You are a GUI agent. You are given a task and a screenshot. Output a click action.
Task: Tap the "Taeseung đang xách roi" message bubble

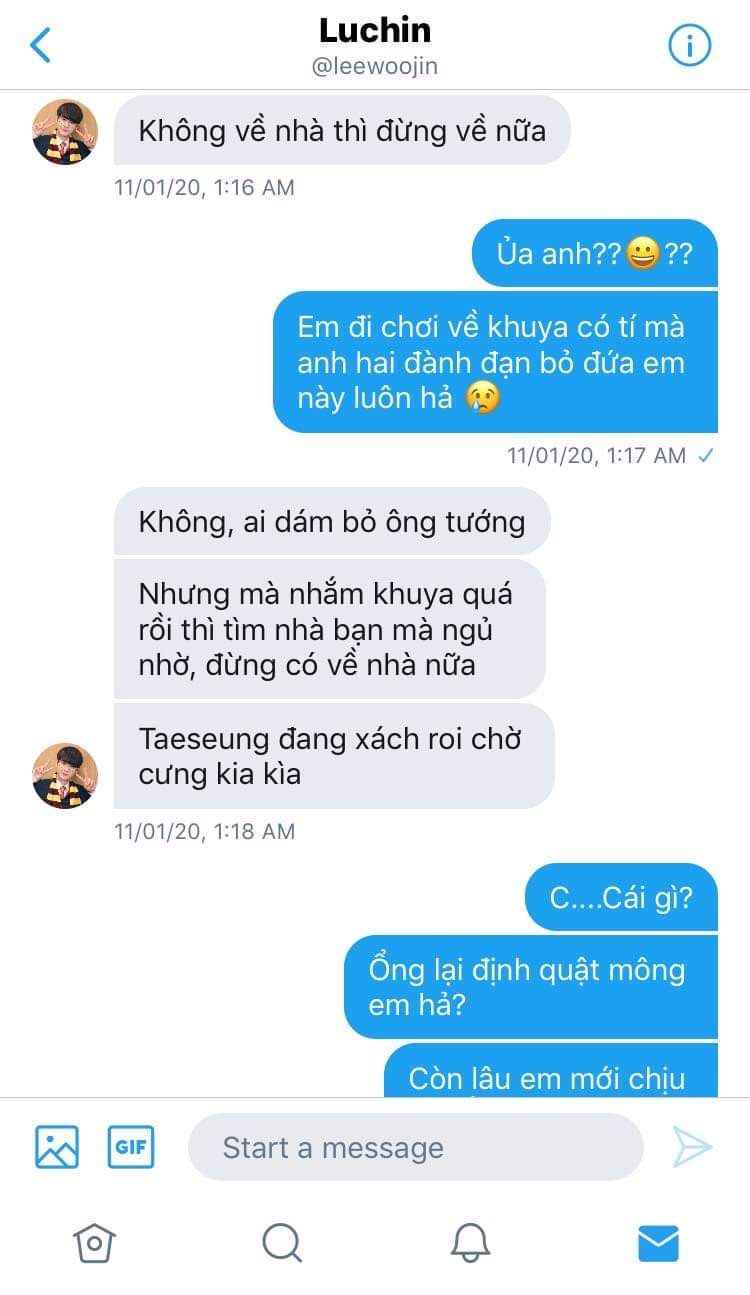click(334, 756)
